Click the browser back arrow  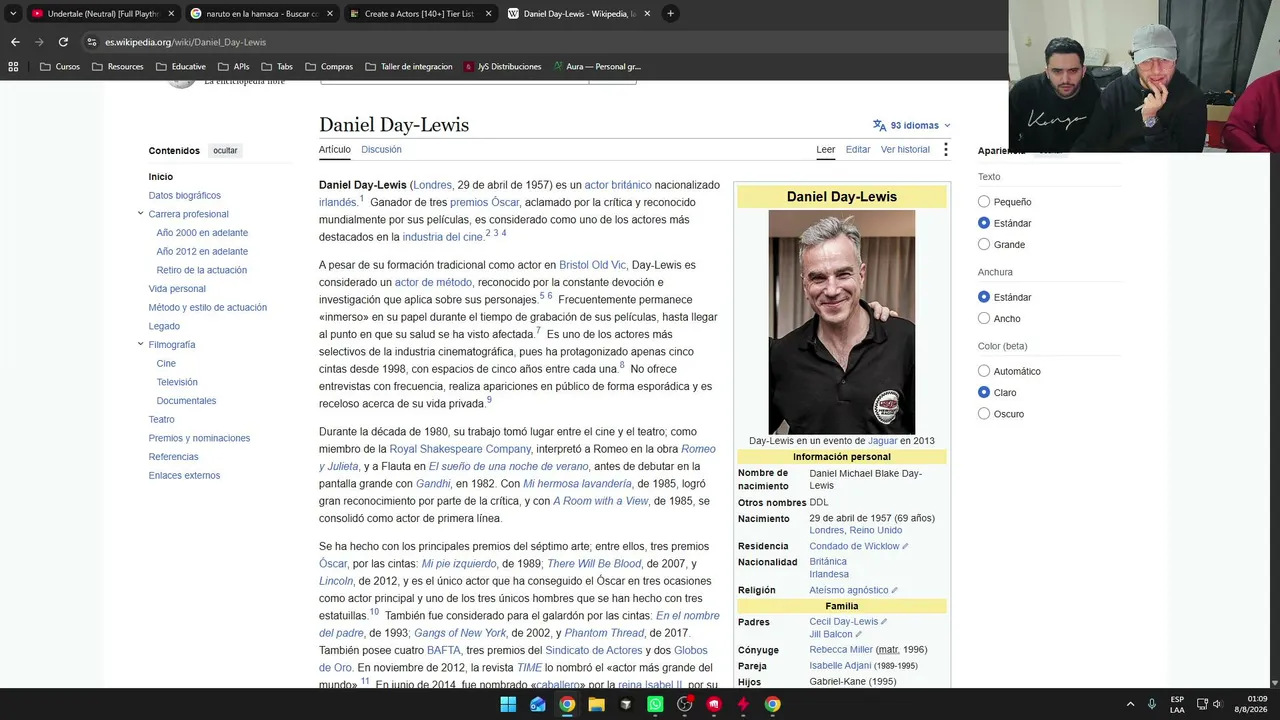point(15,42)
